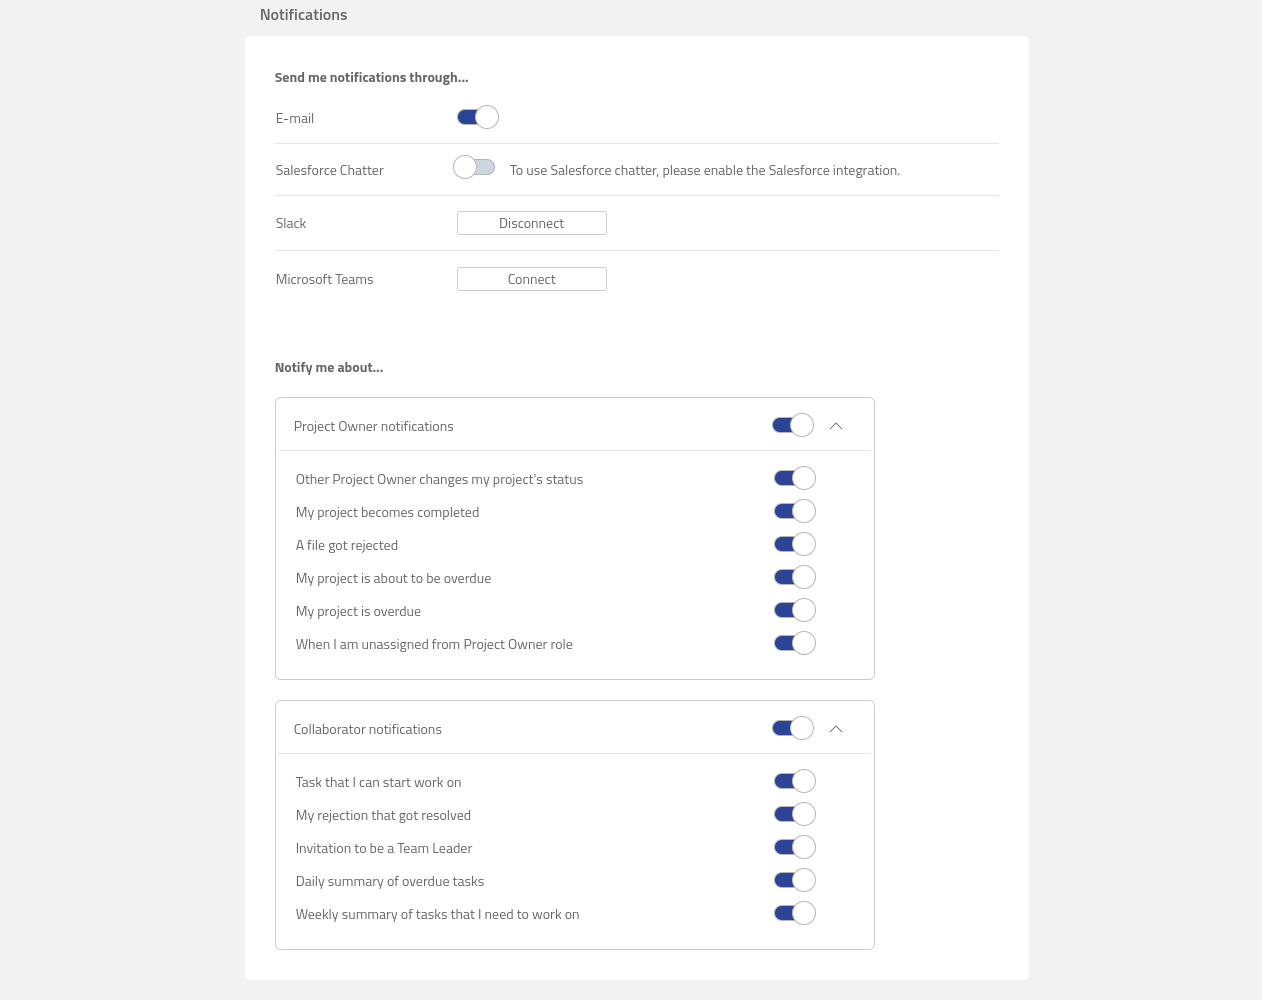
Task: Collapse the Collaborator notifications section
Action: [836, 728]
